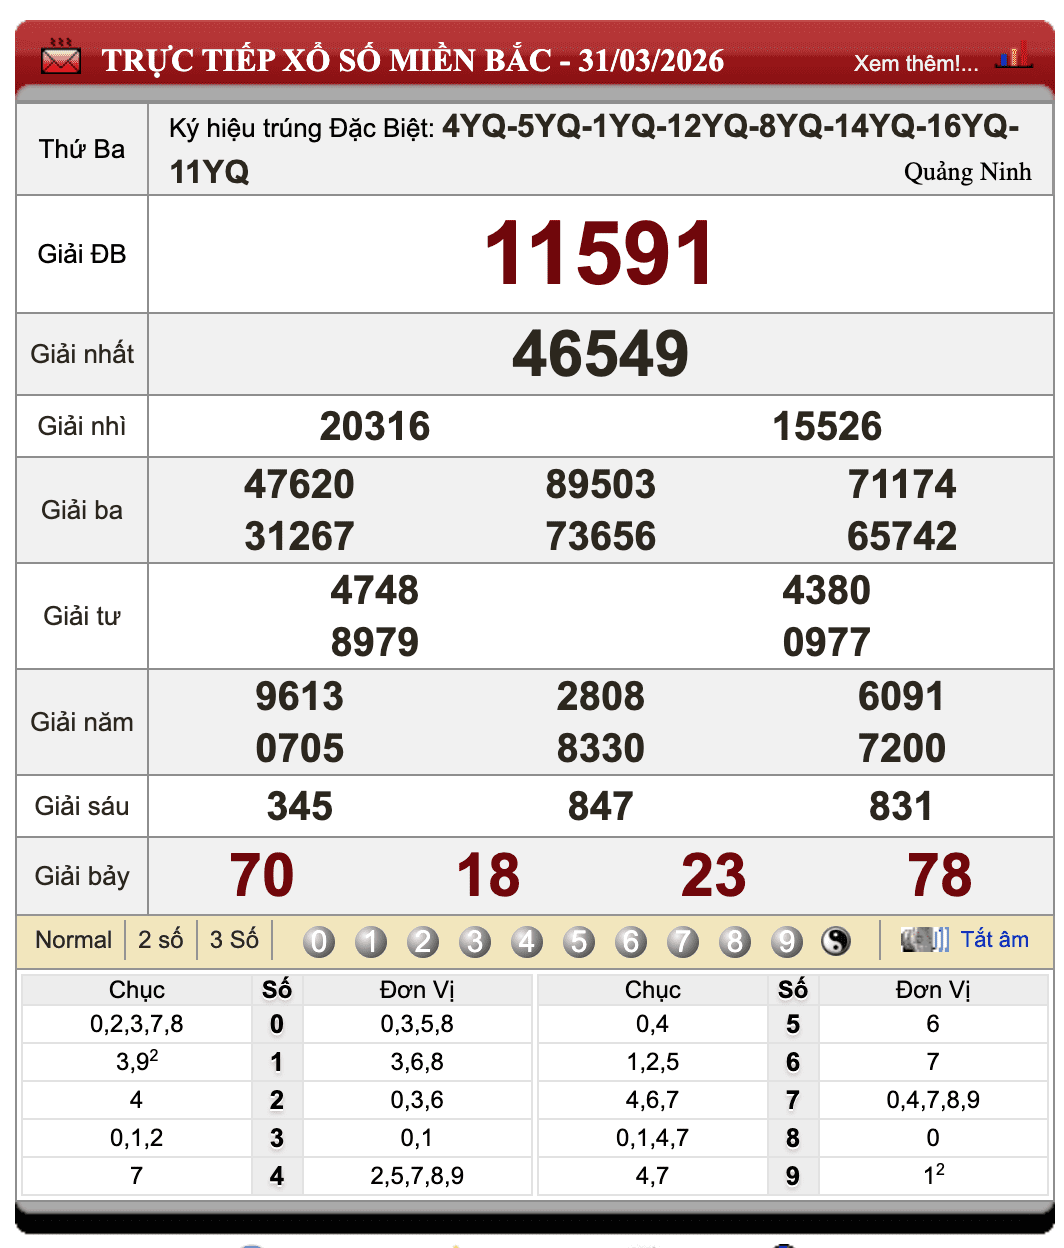Toggle highlighting for the number 8 ball

point(734,940)
